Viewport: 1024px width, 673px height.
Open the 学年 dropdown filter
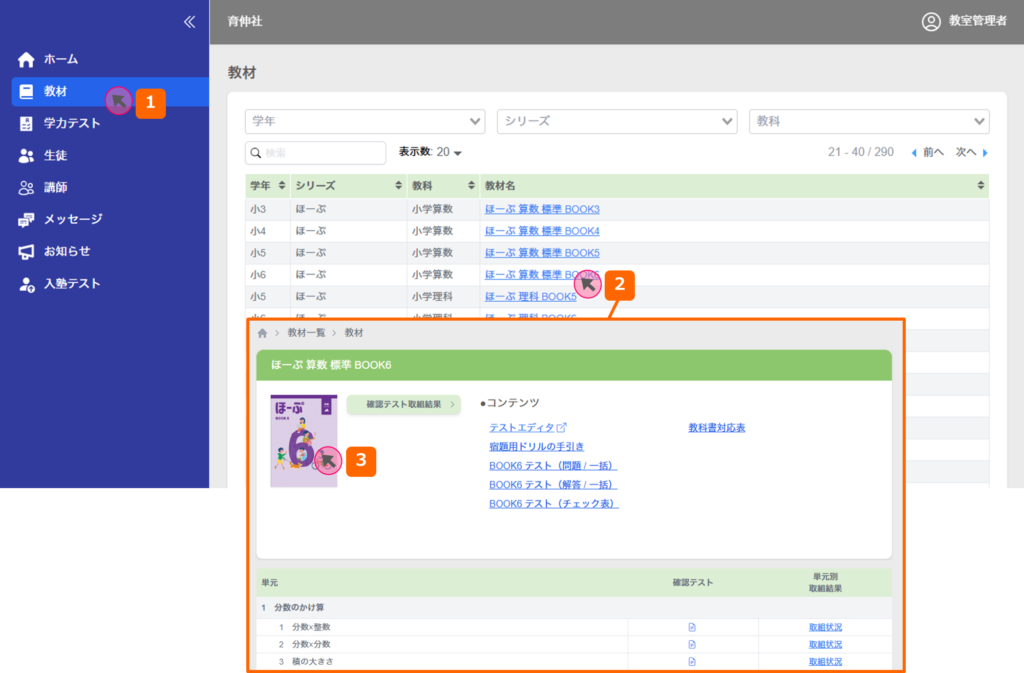pos(364,121)
